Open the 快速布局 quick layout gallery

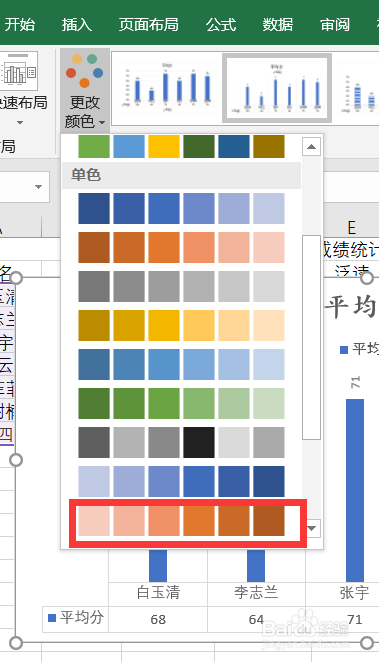pos(20,89)
